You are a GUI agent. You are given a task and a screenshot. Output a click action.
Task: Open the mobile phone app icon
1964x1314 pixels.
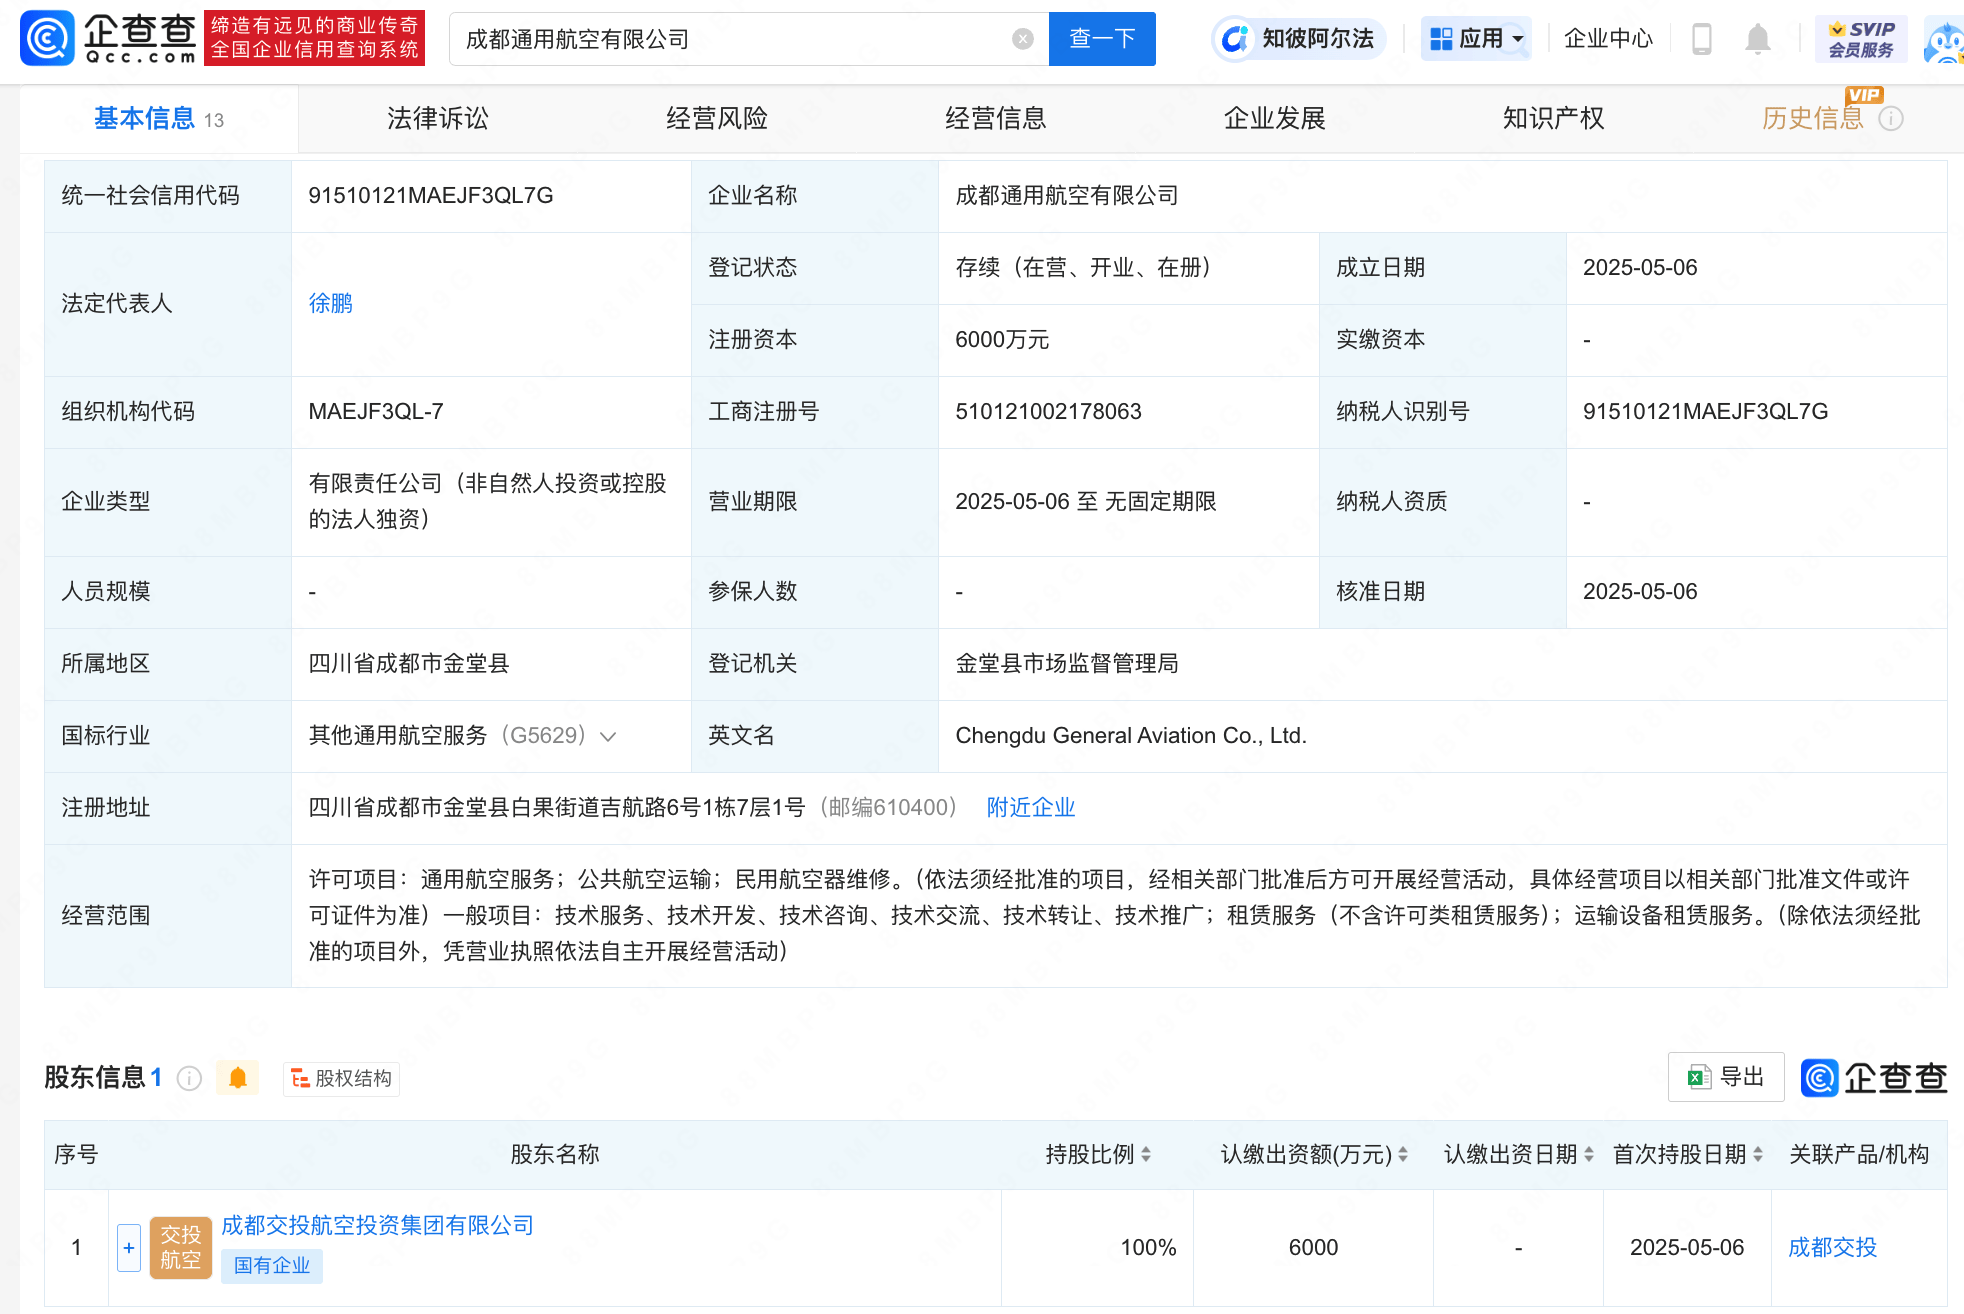(1701, 39)
